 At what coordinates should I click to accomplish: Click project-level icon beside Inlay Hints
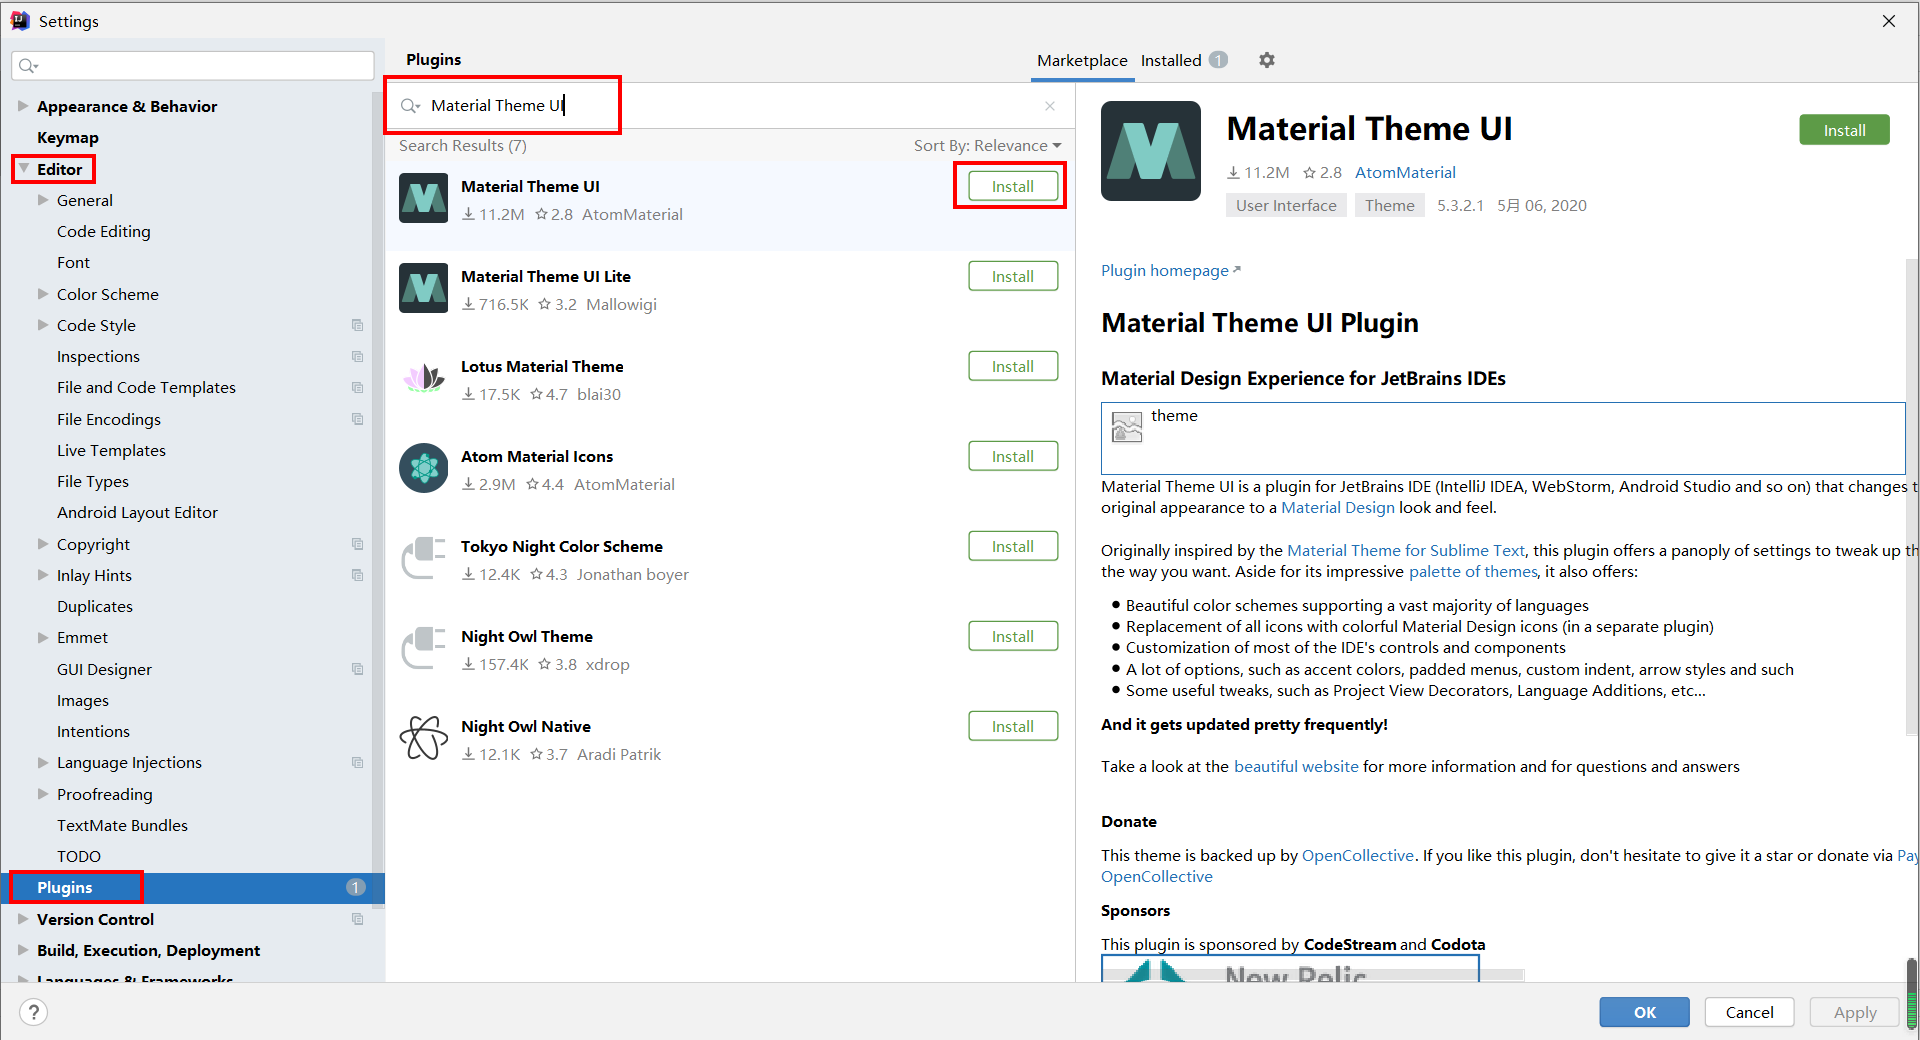357,575
